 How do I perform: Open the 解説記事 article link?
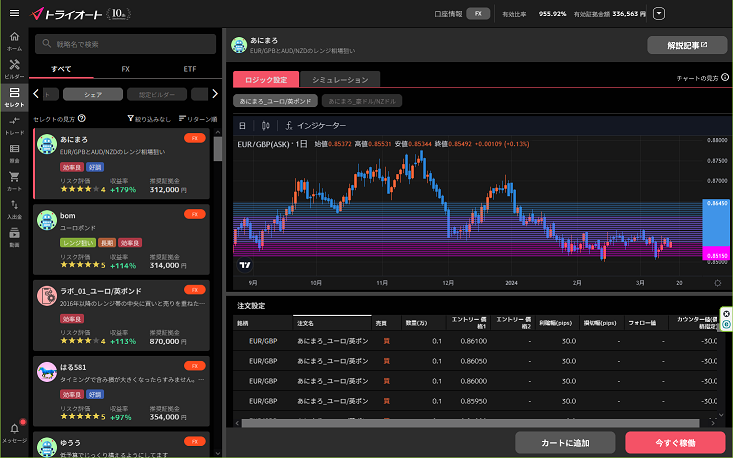click(x=687, y=45)
